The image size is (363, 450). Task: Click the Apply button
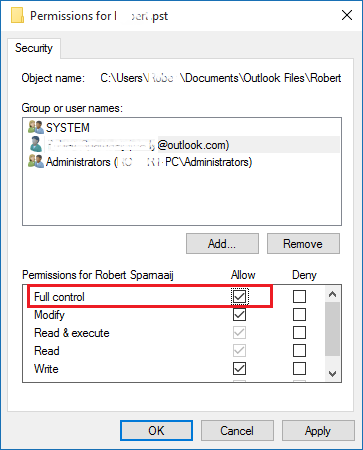point(318,430)
